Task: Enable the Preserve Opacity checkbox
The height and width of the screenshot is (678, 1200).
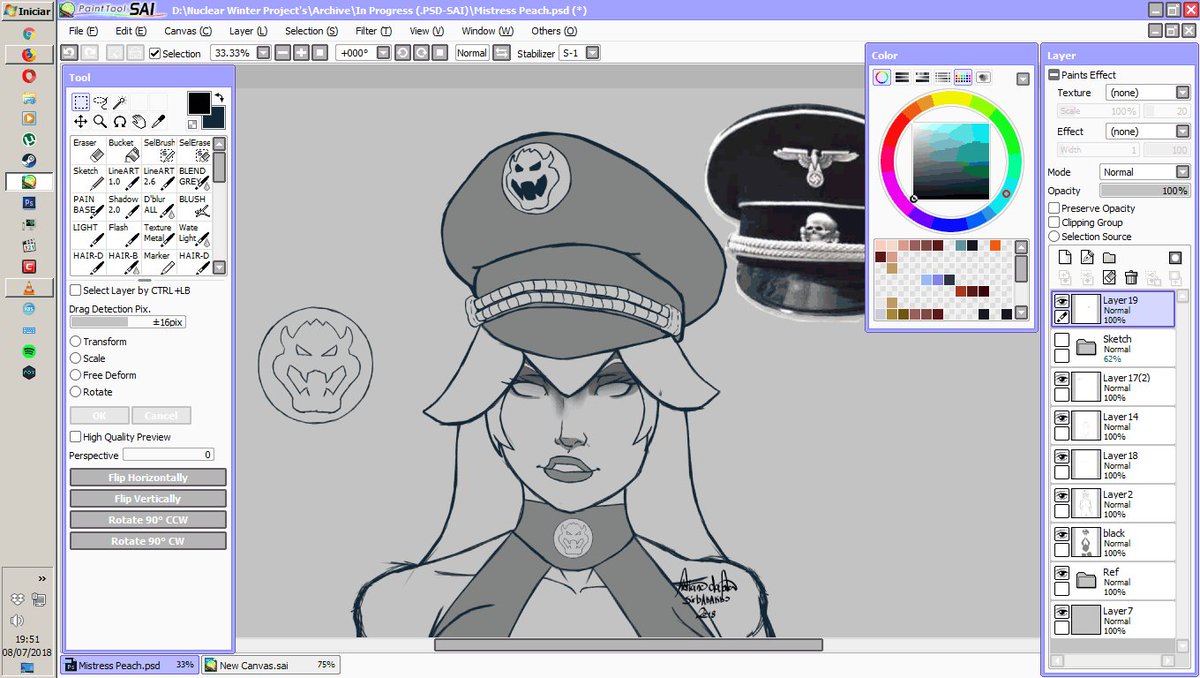Action: click(1054, 208)
